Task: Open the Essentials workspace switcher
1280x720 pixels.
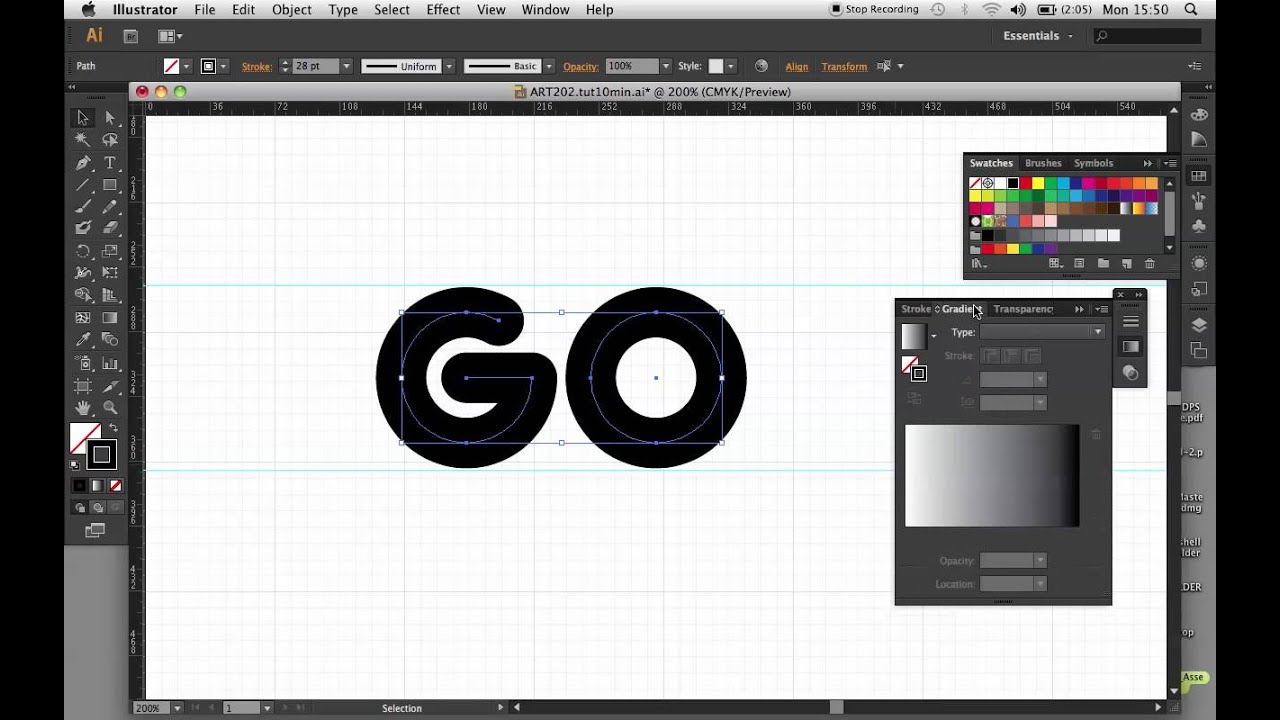Action: [1038, 36]
